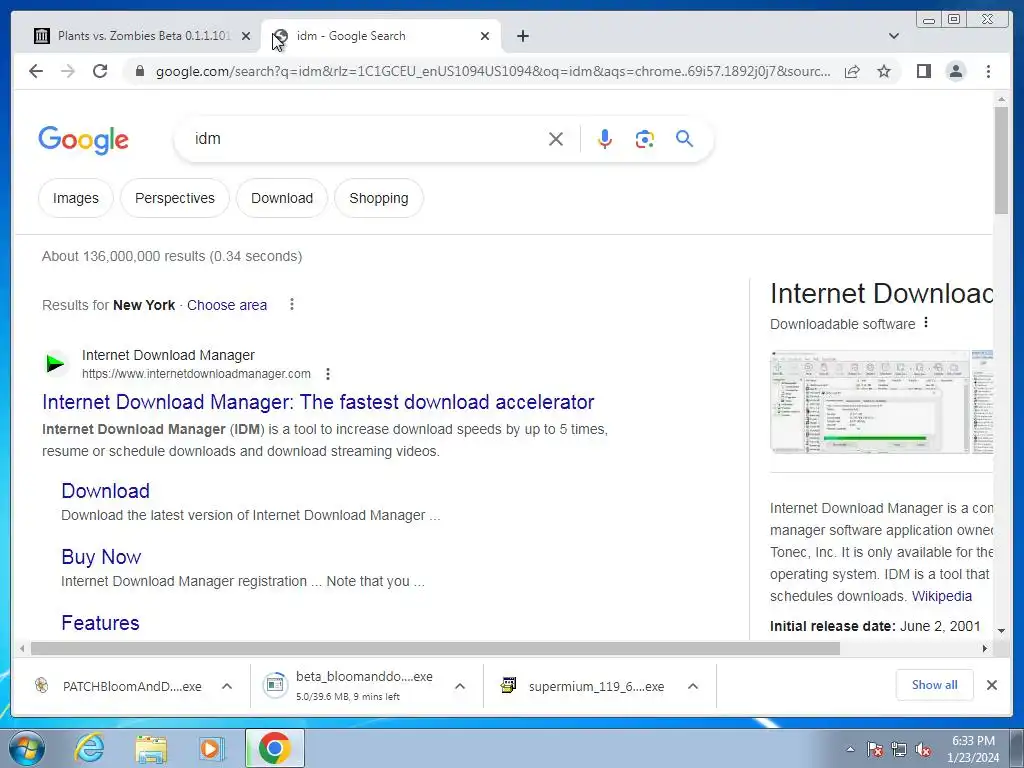Click the site lock icon in address bar
The image size is (1024, 768).
139,71
